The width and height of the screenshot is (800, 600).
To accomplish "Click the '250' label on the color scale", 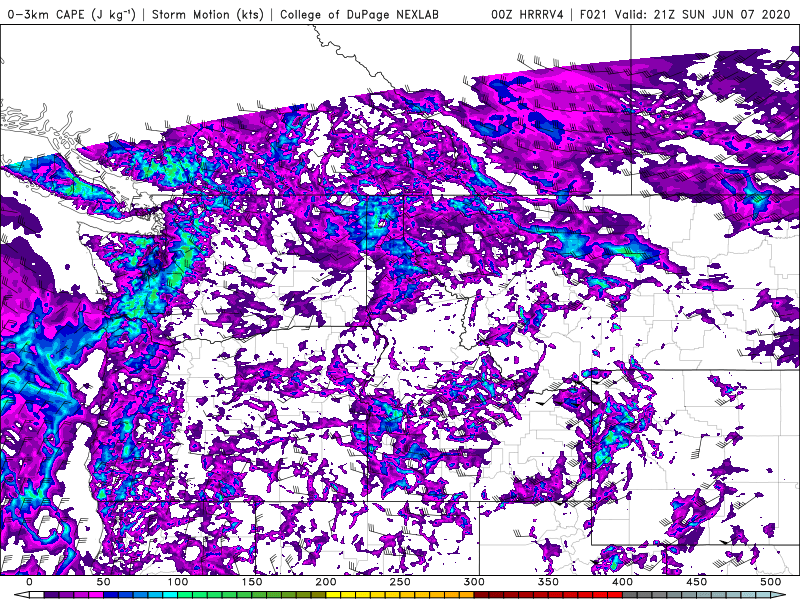I will point(400,582).
